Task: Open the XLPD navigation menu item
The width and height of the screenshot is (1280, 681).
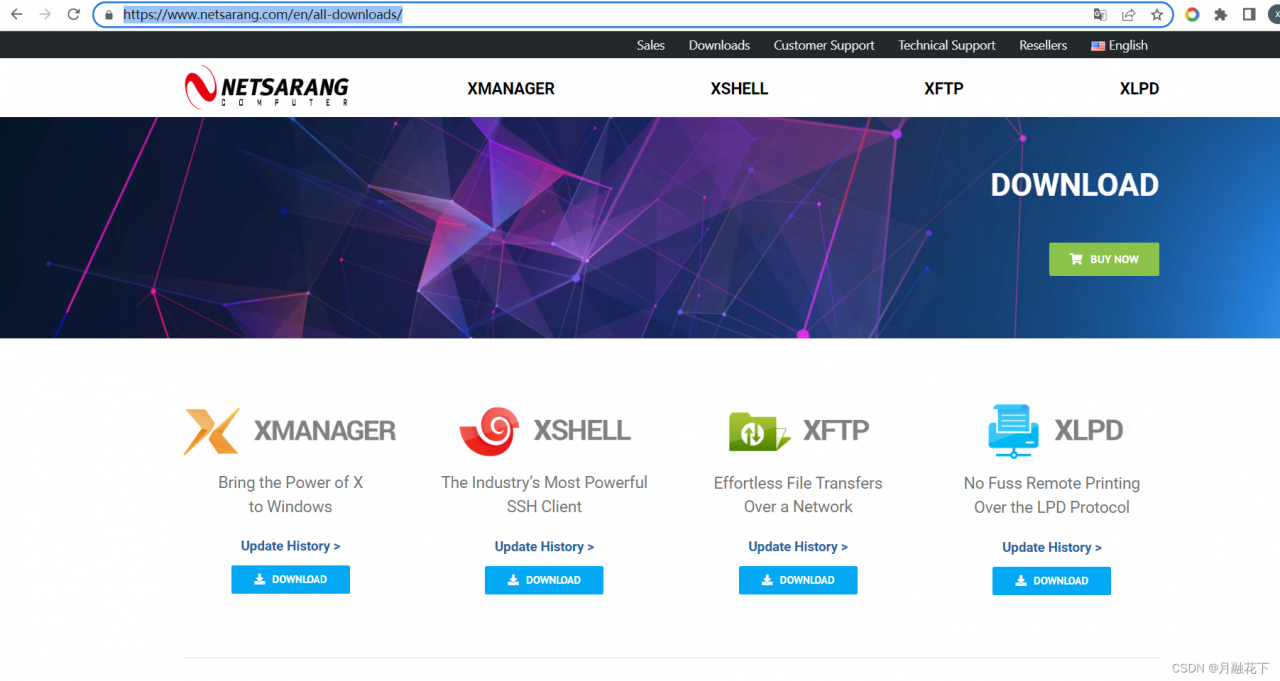Action: [x=1139, y=88]
